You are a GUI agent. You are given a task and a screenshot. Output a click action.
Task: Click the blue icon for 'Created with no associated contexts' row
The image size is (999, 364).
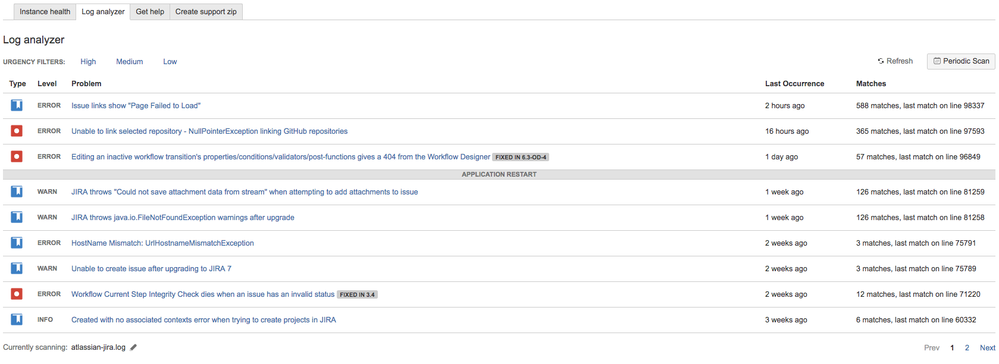tap(17, 319)
